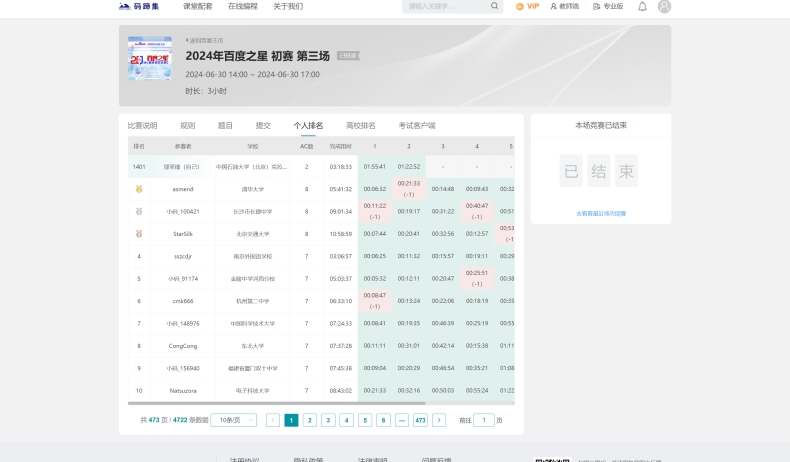Click 返回竞赛主页 back link
790x462 pixels.
tap(205, 41)
